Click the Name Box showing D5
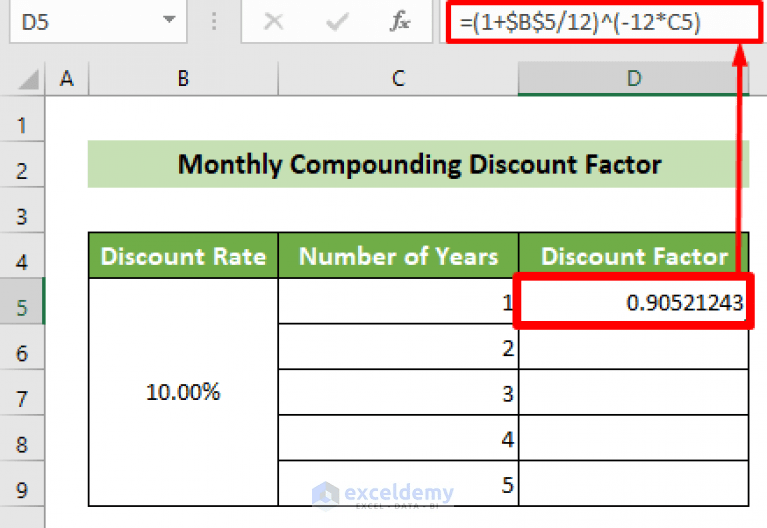This screenshot has height=528, width=767. (x=98, y=22)
